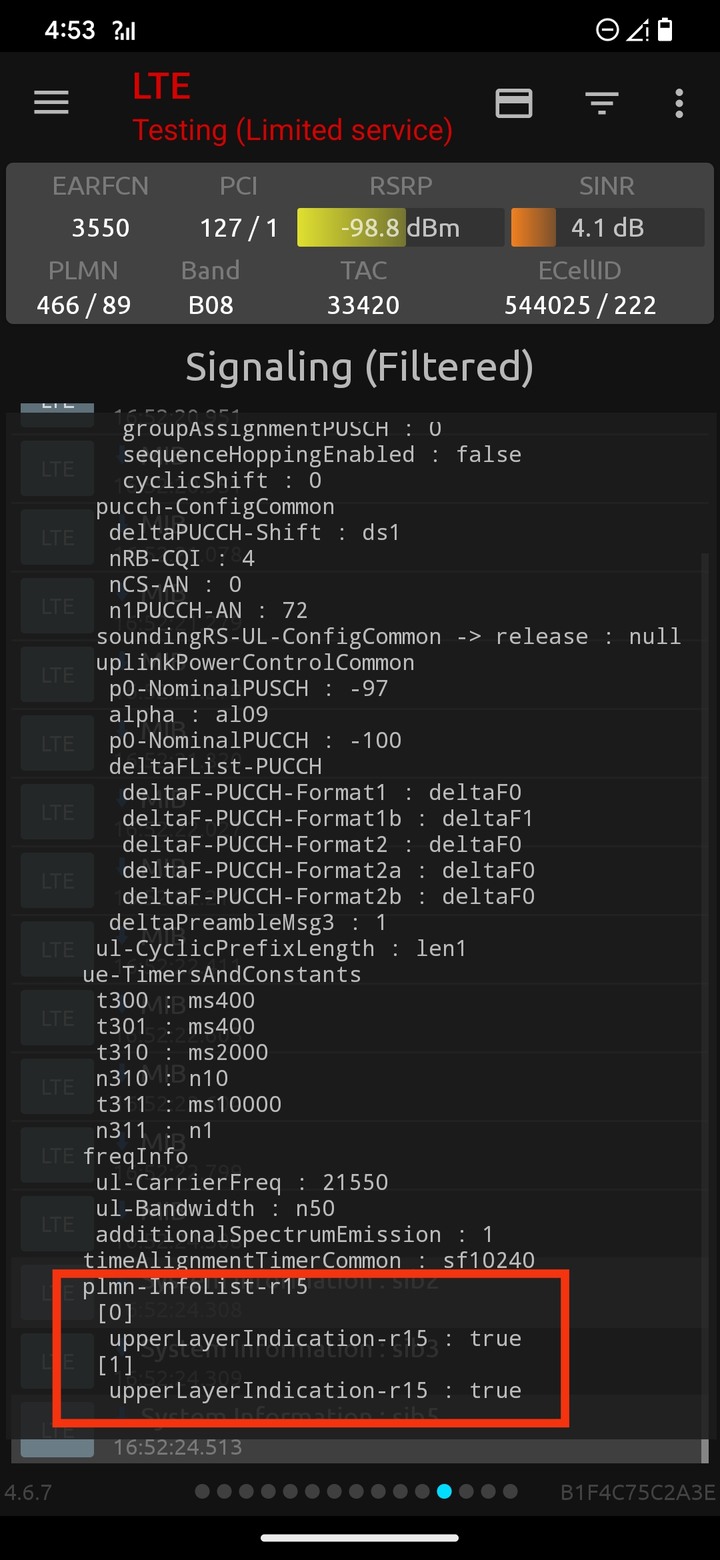Tap the Testing (Limited service) status text
The width and height of the screenshot is (720, 1560).
pos(292,130)
